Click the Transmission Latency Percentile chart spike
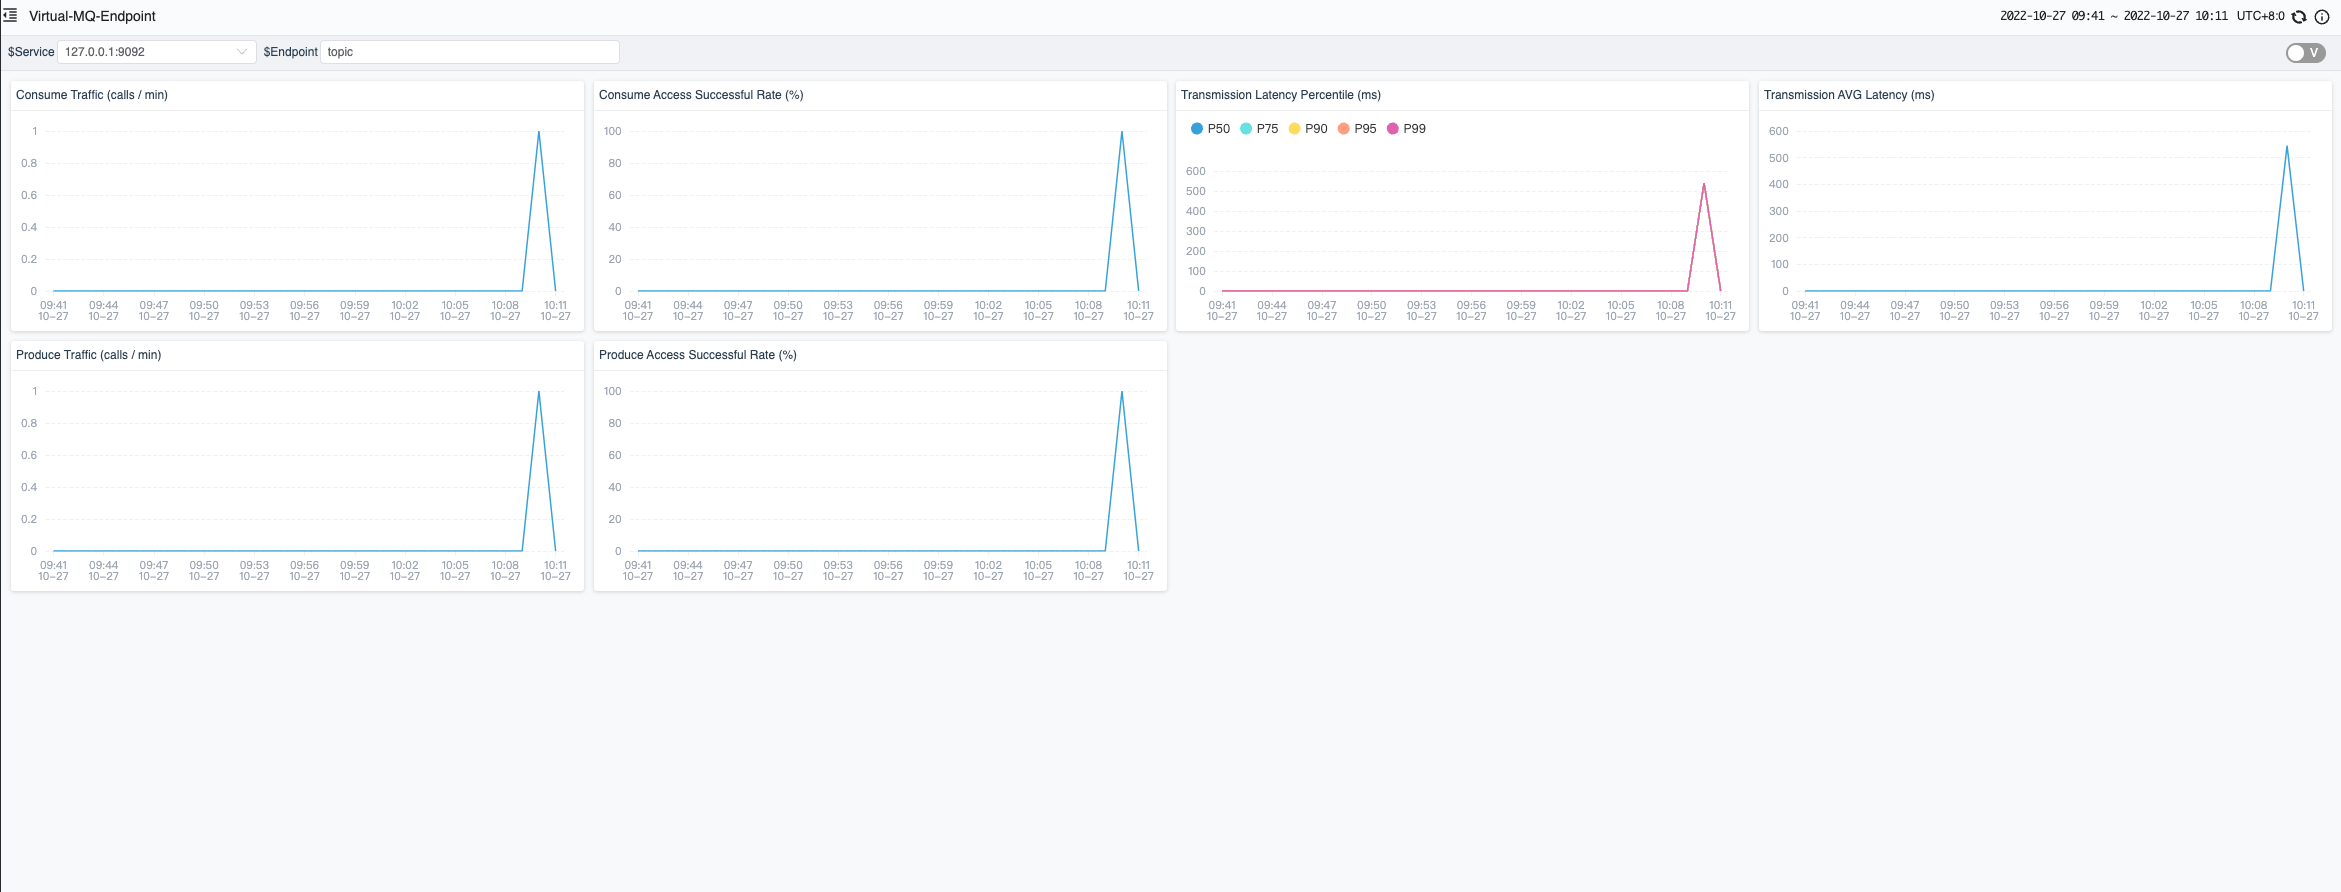The image size is (2341, 892). click(x=1704, y=184)
